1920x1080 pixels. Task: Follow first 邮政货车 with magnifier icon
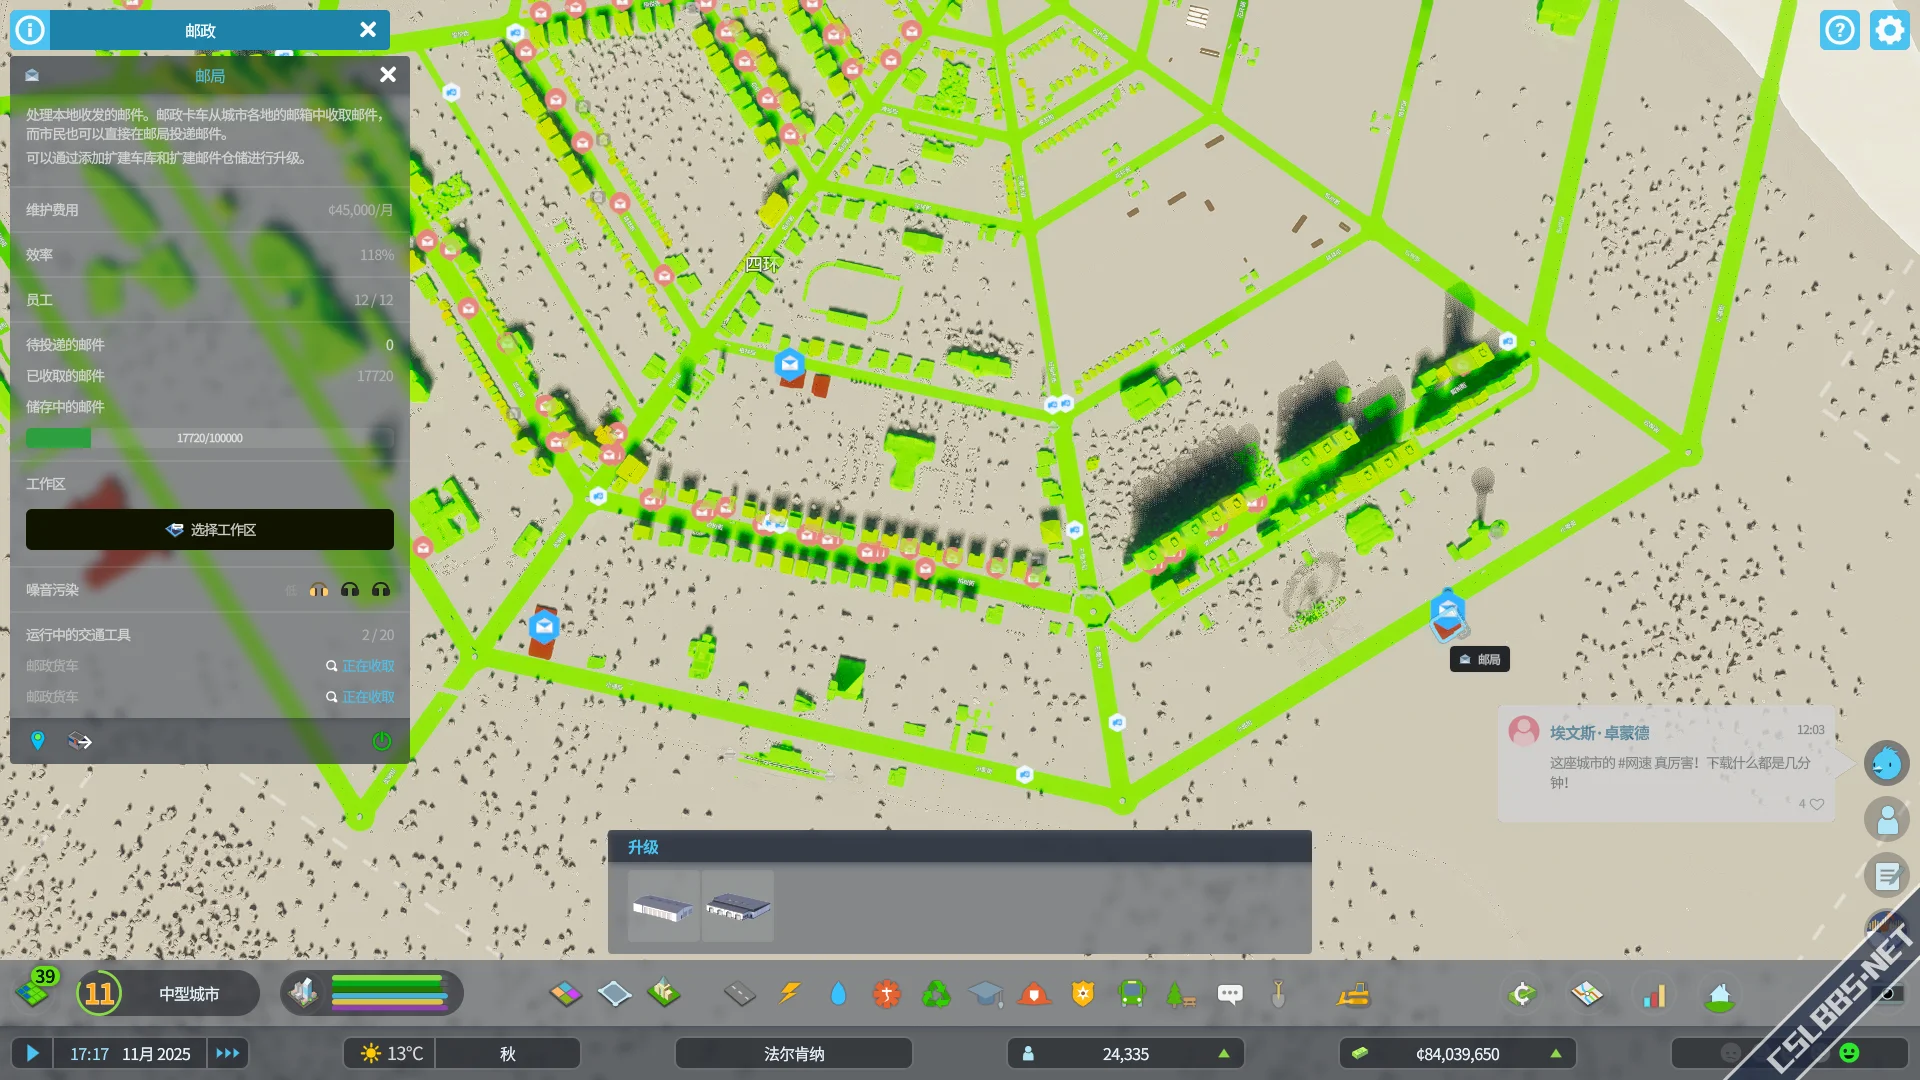(x=332, y=666)
